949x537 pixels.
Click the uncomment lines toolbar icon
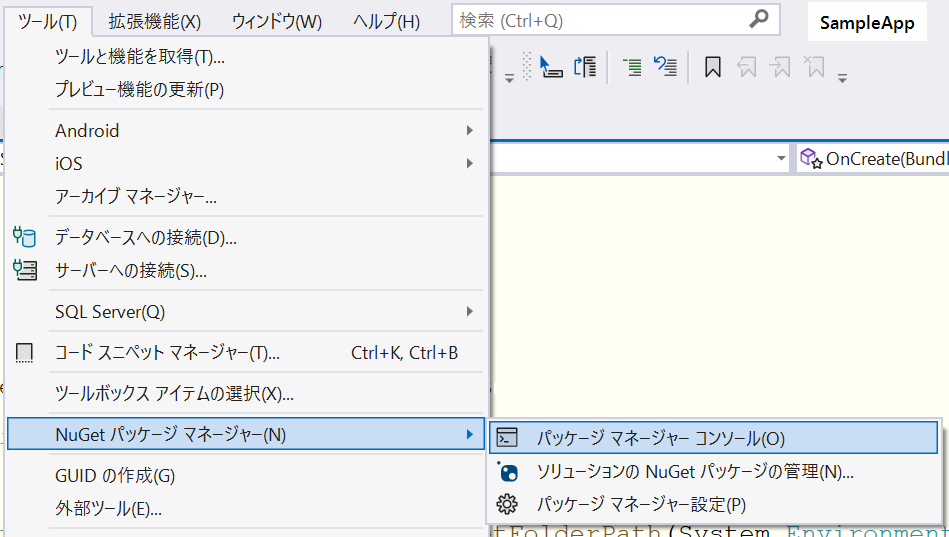pyautogui.click(x=665, y=66)
